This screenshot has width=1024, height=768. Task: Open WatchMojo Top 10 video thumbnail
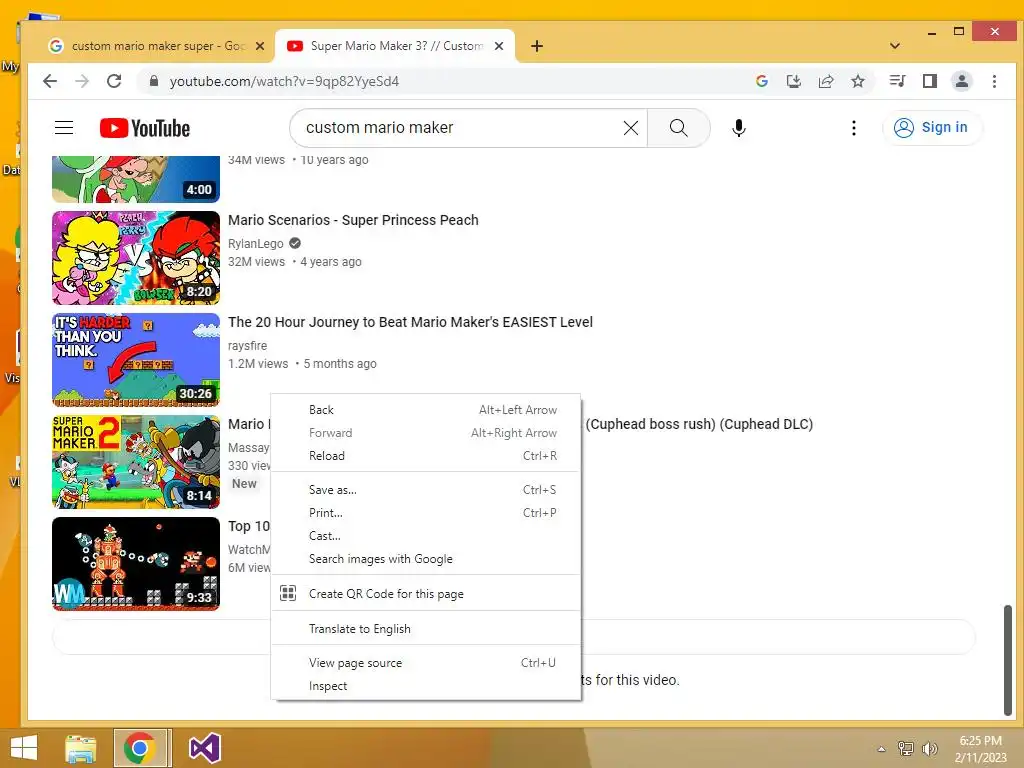pyautogui.click(x=136, y=564)
